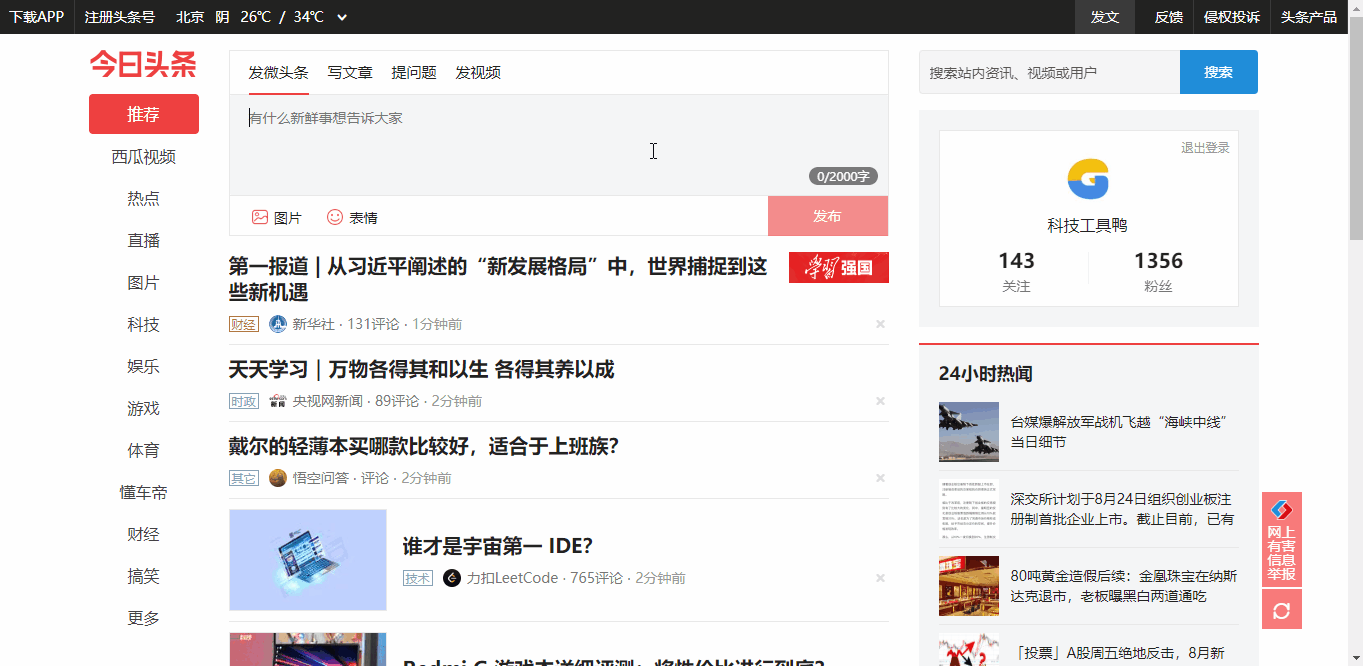Open the 谁才是宇宙第一 IDE headline
The width and height of the screenshot is (1363, 666).
coord(498,547)
